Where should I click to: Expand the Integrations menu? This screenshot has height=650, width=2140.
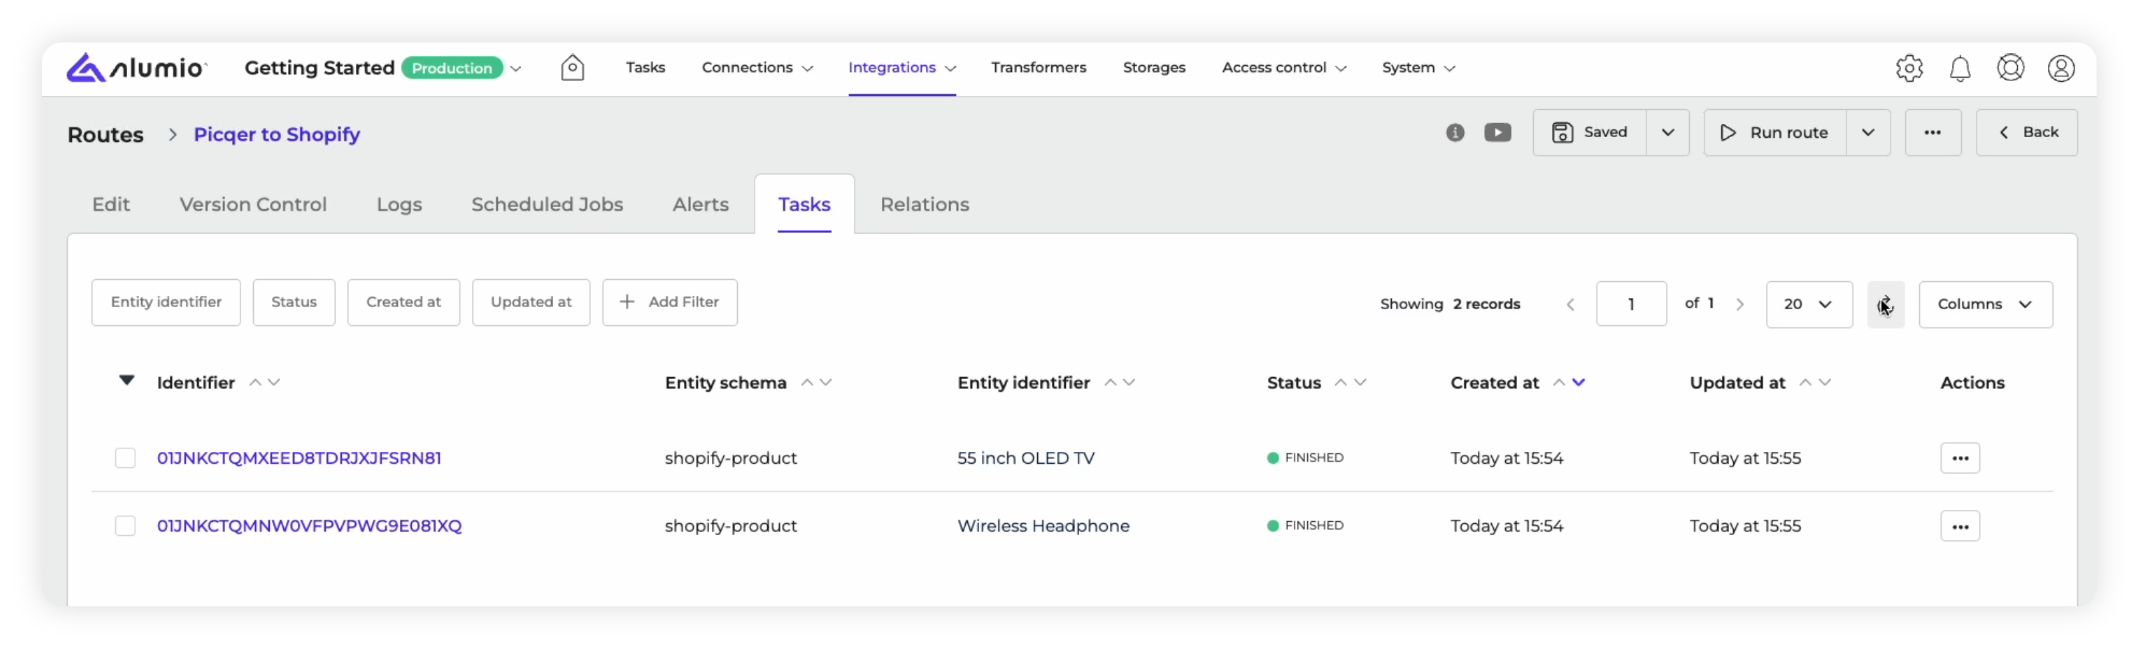[902, 68]
